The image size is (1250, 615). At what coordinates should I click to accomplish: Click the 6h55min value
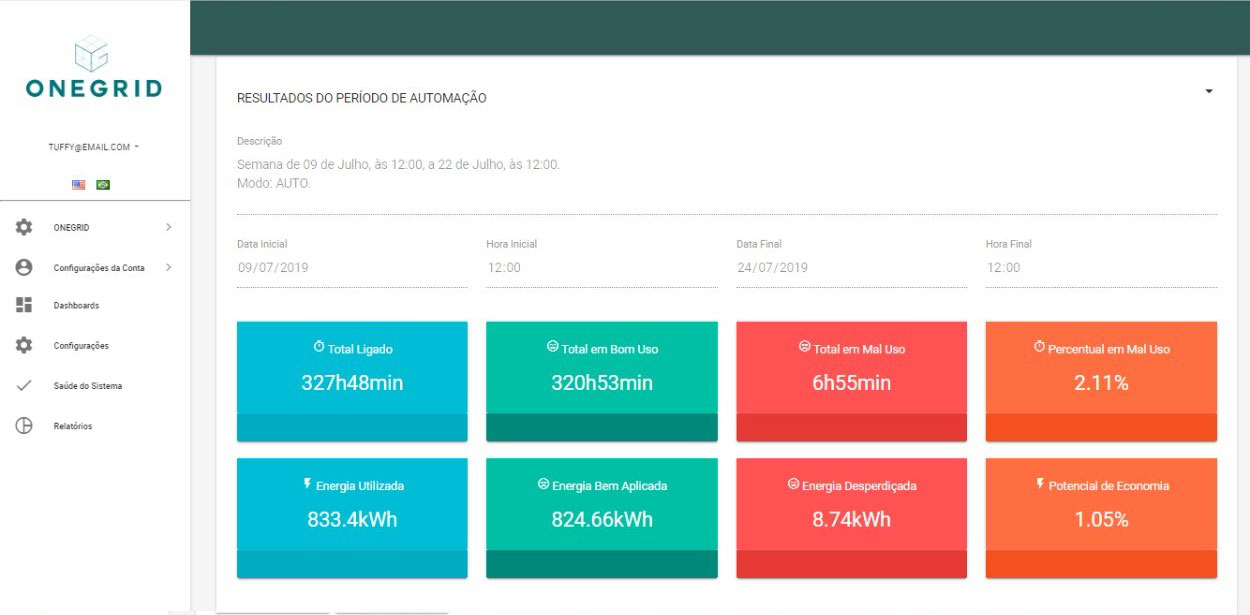click(851, 382)
